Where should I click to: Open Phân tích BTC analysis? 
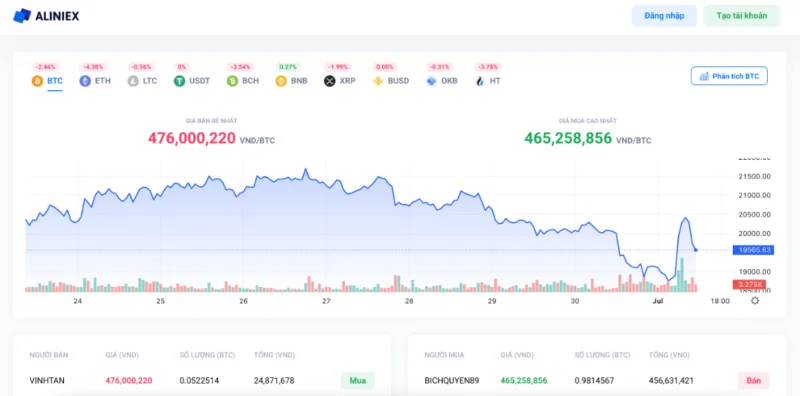click(x=729, y=76)
